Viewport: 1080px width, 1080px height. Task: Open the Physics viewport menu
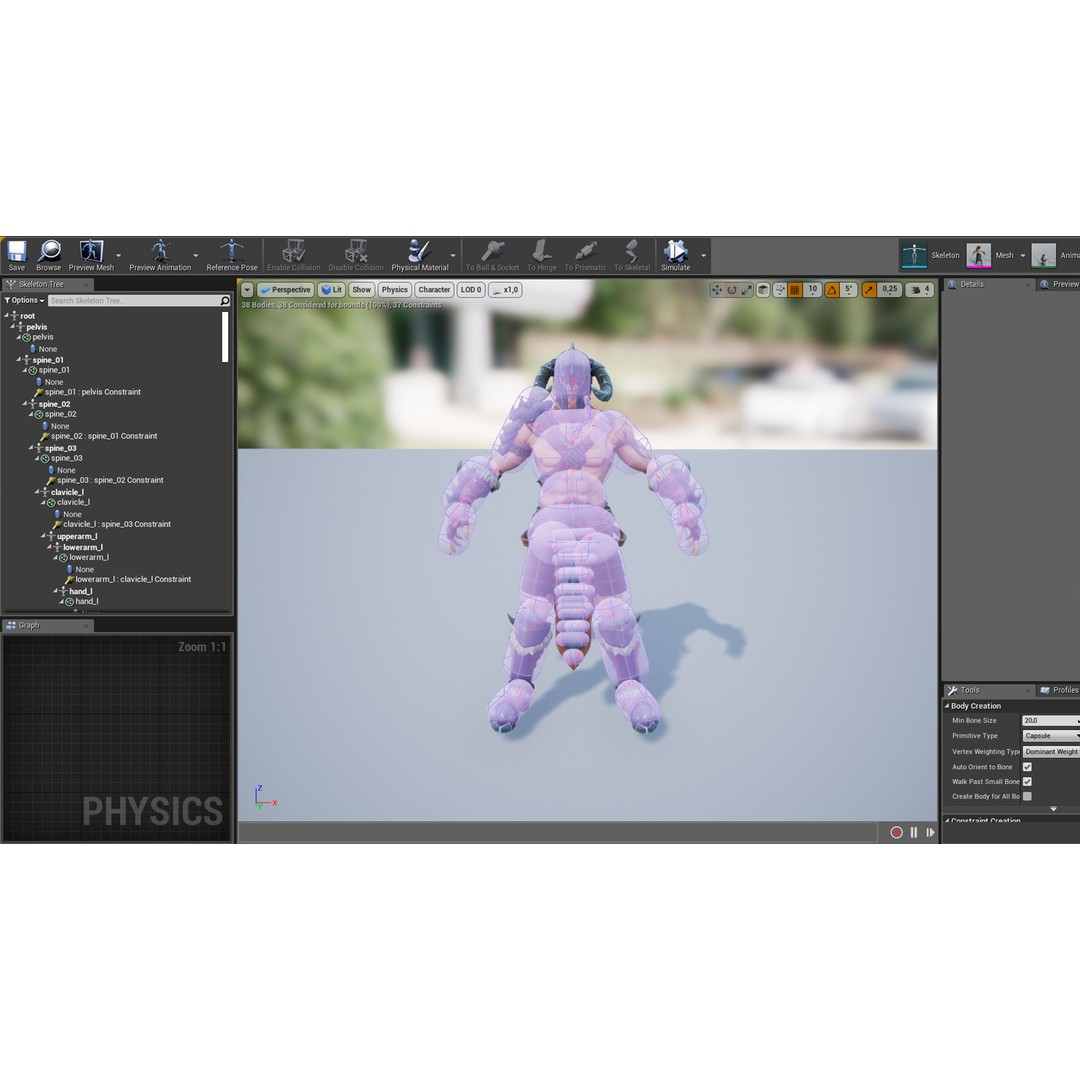coord(395,290)
